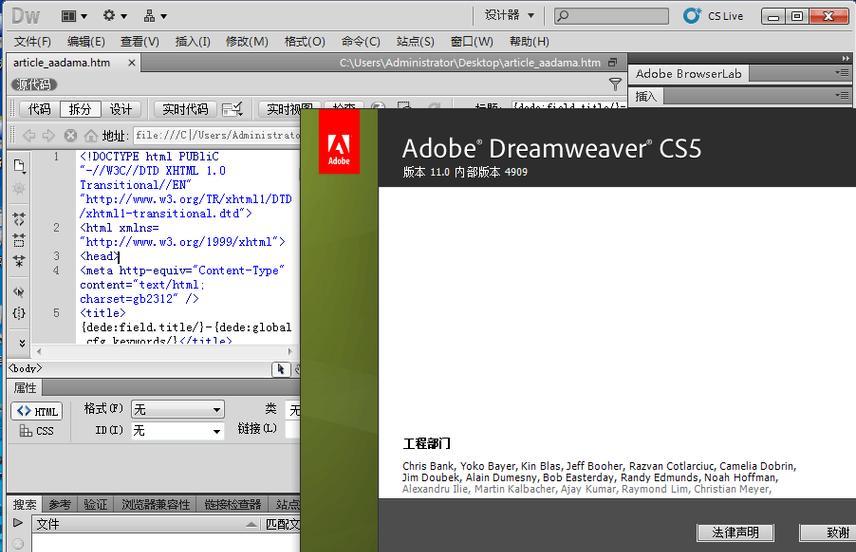Switch to Split (拆分) view
The image size is (856, 552).
pos(80,109)
